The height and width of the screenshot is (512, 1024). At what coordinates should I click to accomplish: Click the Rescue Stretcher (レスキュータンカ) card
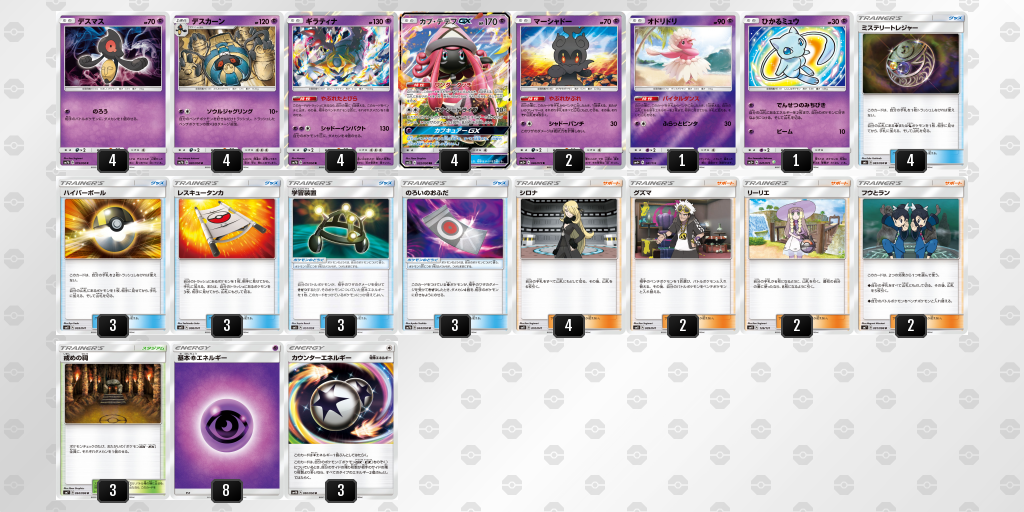226,256
